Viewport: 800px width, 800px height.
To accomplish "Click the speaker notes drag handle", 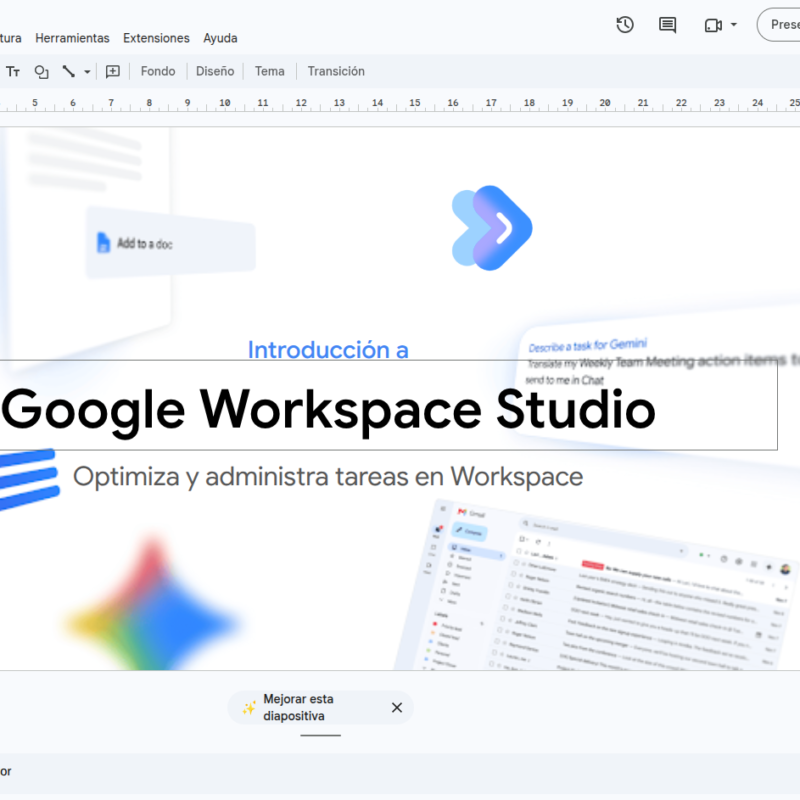I will [320, 735].
